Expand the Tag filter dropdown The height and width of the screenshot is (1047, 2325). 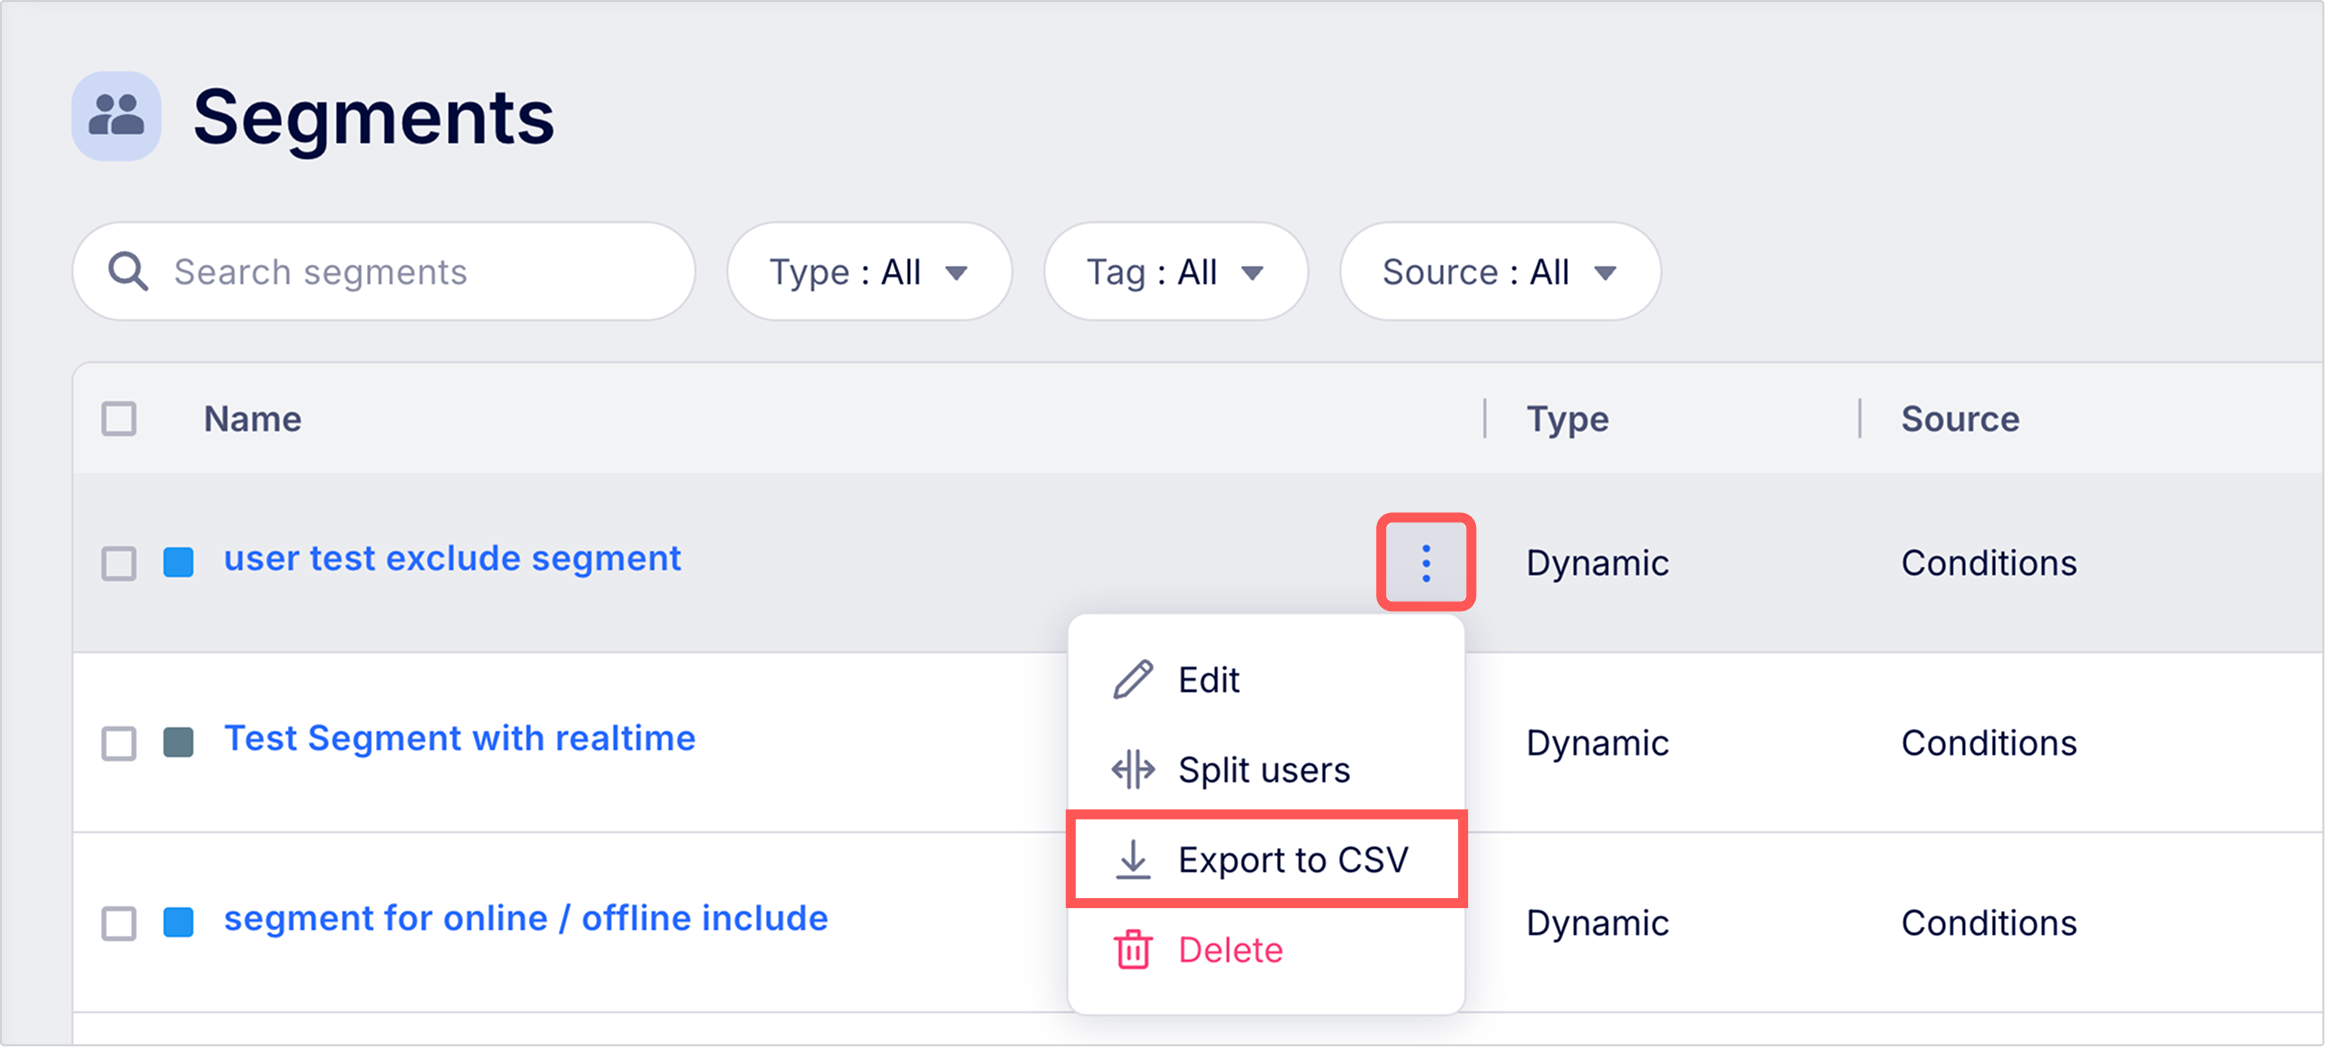(x=1175, y=272)
